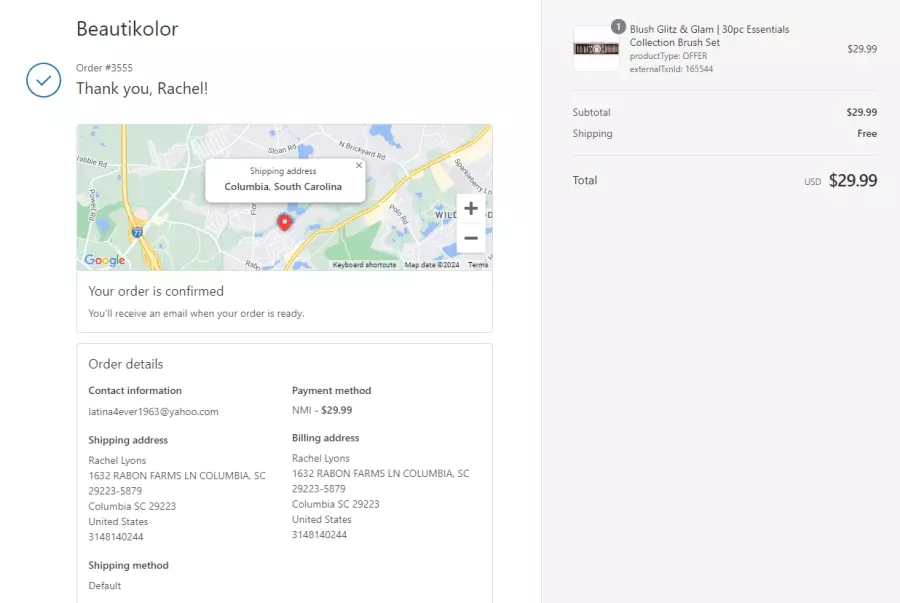
Task: Click the product line price $29.99
Action: click(x=862, y=49)
